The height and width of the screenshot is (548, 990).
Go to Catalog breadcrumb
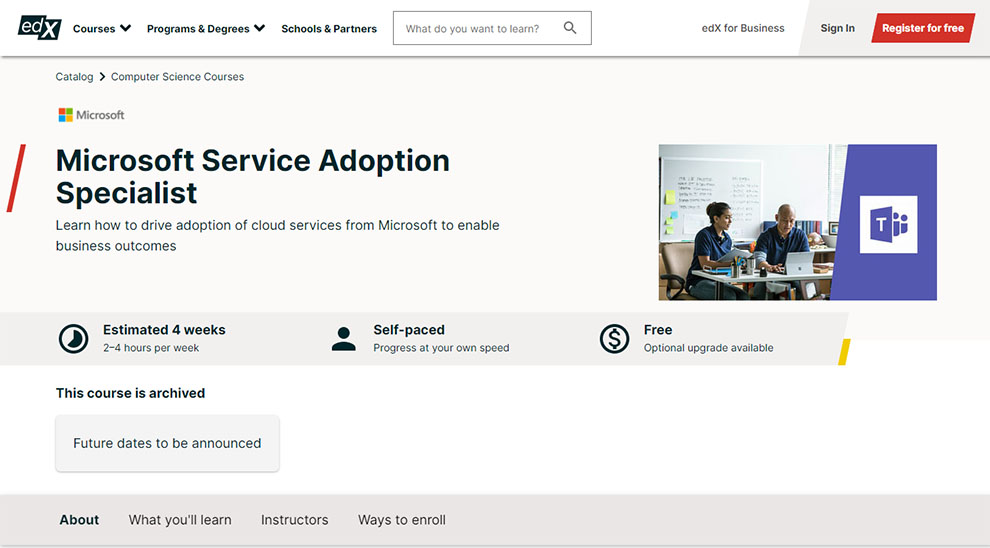[x=74, y=77]
